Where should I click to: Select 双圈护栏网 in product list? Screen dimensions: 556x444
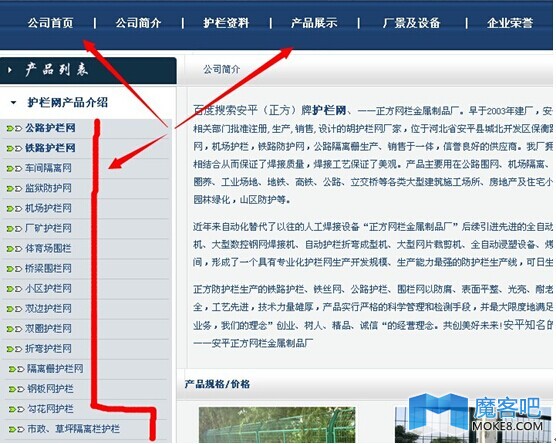(x=48, y=329)
